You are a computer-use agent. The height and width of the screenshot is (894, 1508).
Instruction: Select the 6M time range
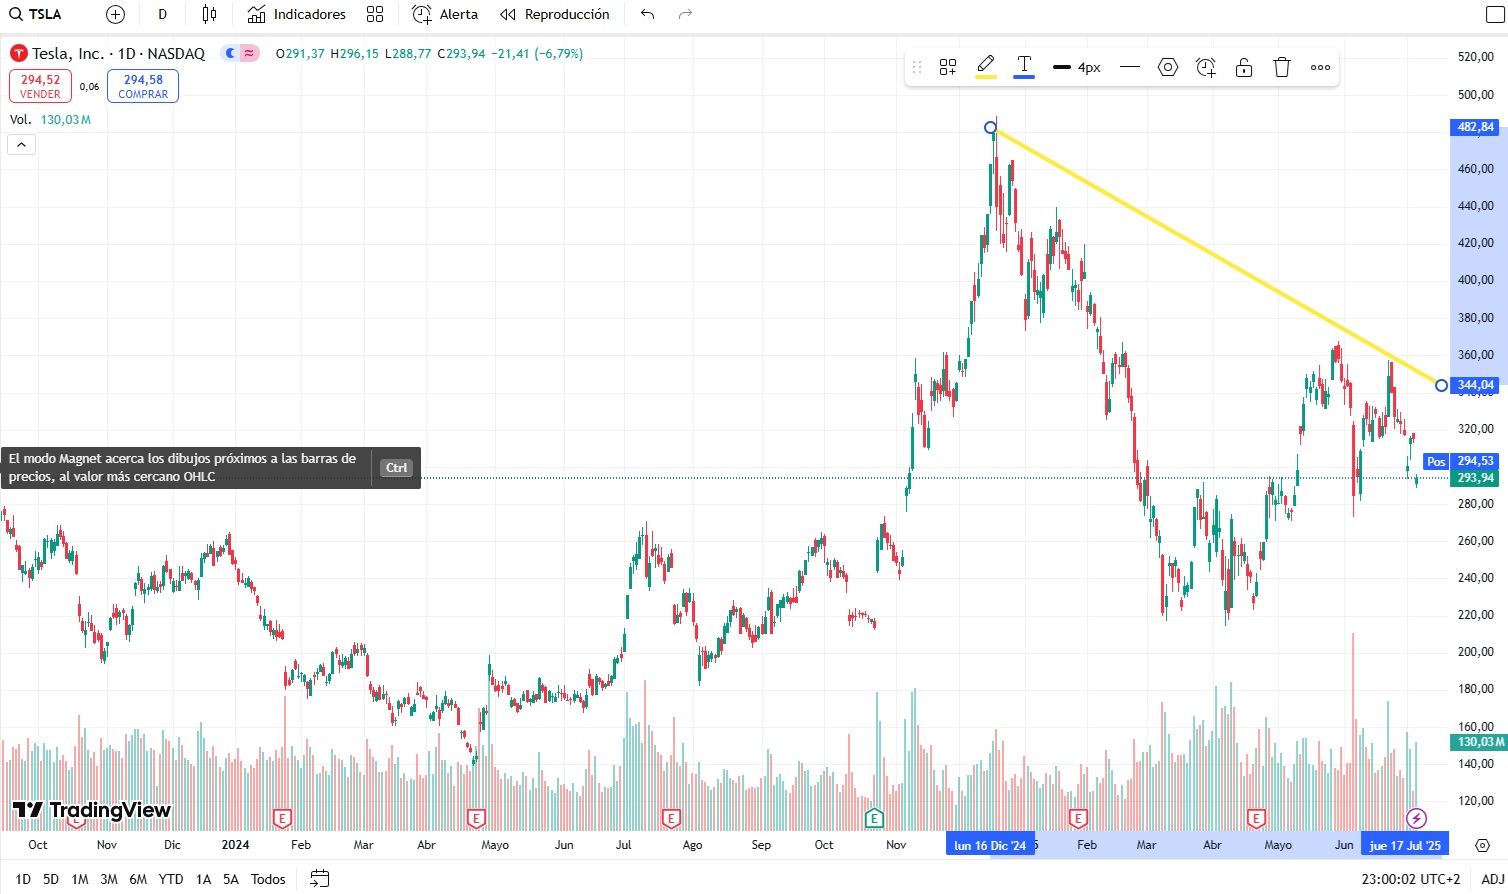point(138,879)
